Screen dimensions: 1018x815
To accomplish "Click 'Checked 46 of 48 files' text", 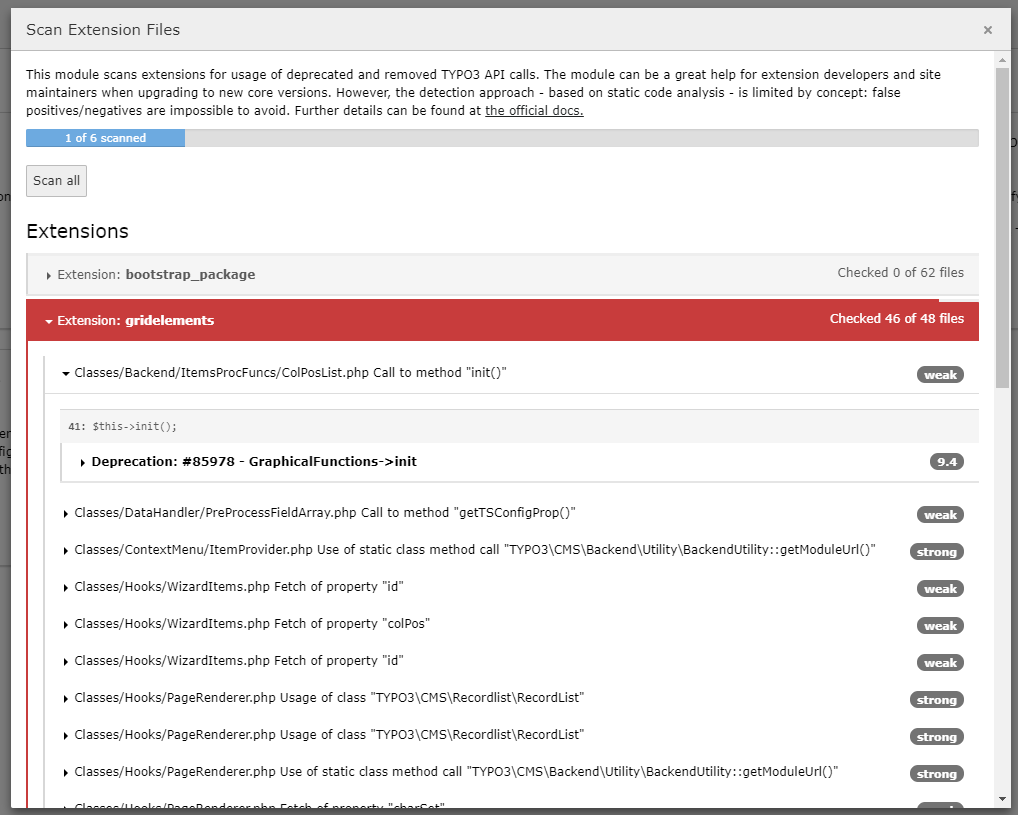I will [897, 319].
